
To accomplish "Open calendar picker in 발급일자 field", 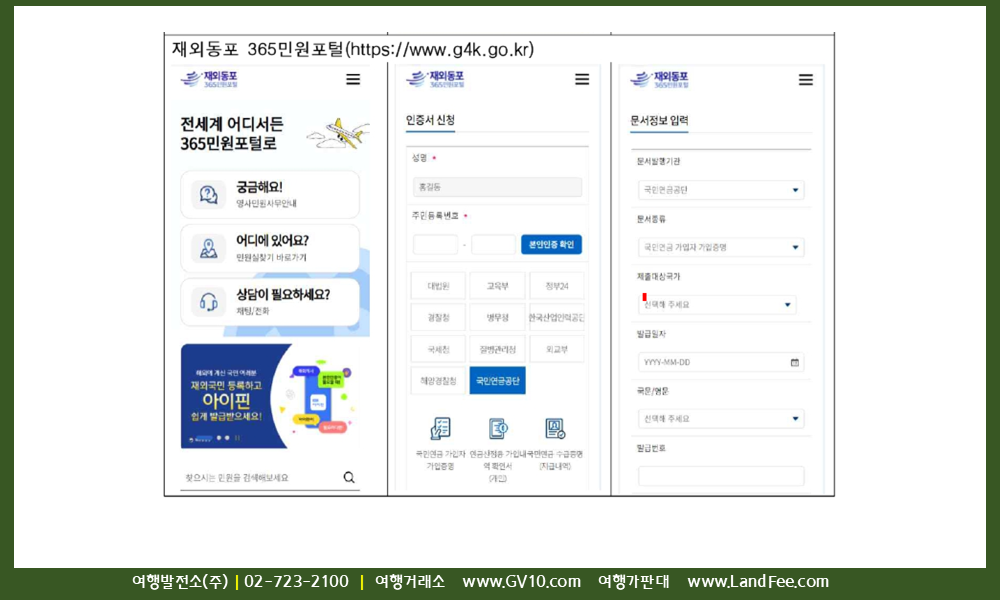I will (795, 362).
